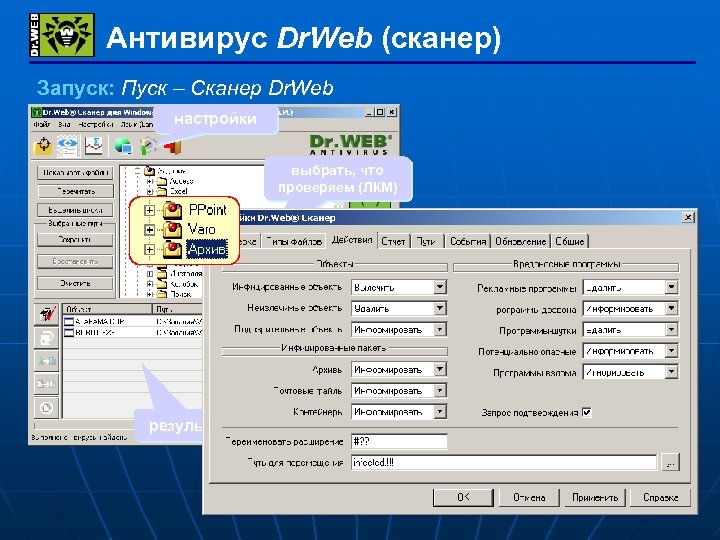The width and height of the screenshot is (720, 540).
Task: Open the statistics chart icon with sigma
Action: pos(94,146)
